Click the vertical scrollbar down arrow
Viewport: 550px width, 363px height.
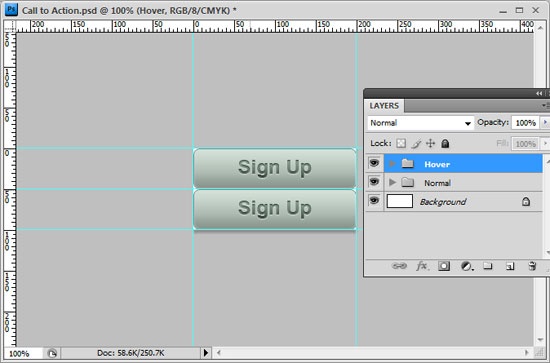tap(541, 340)
